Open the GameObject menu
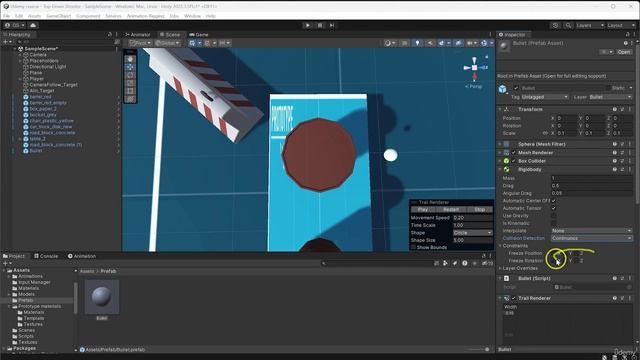This screenshot has height=360, width=640. (58, 16)
